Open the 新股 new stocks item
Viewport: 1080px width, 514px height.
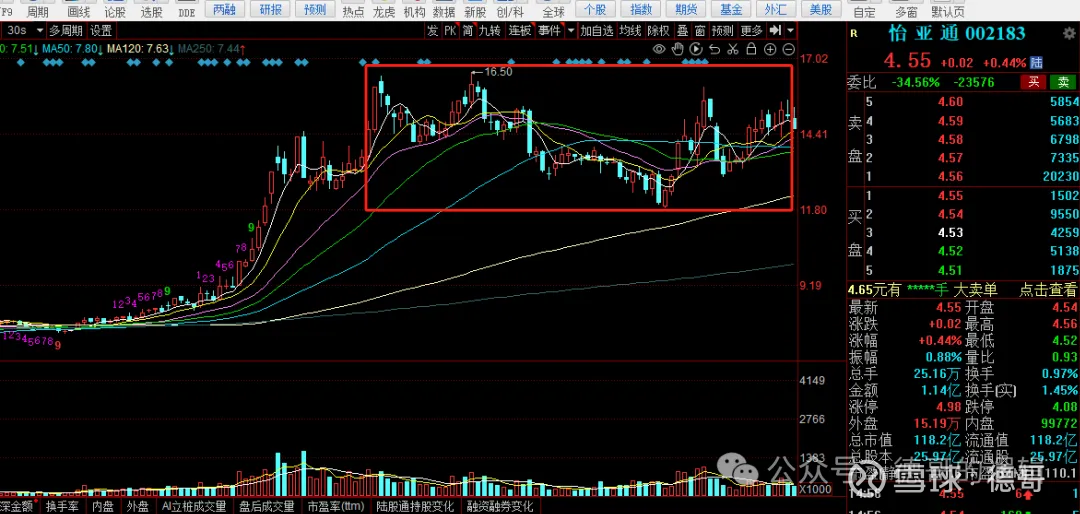(475, 11)
